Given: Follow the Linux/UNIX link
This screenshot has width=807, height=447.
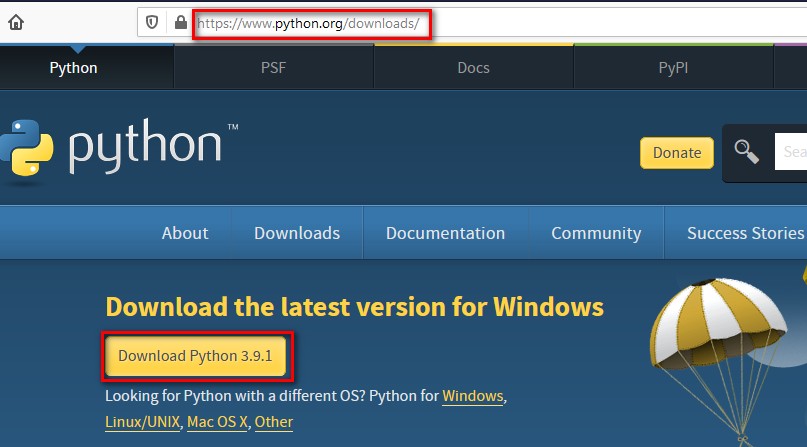Looking at the screenshot, I should (143, 422).
